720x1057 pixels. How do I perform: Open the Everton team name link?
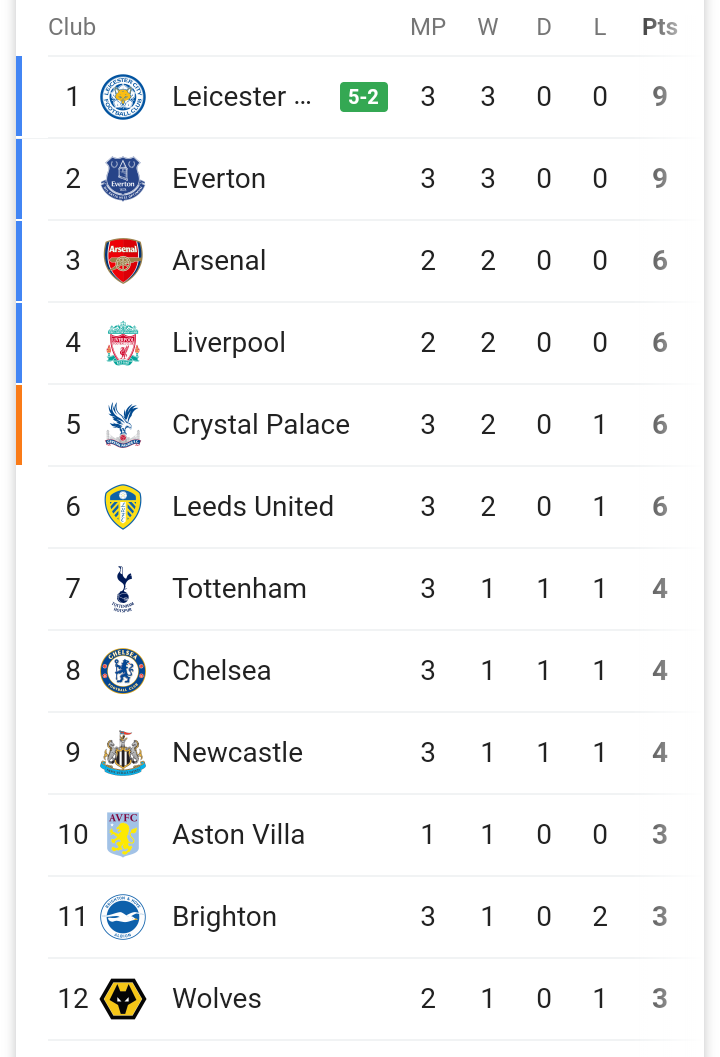(219, 179)
